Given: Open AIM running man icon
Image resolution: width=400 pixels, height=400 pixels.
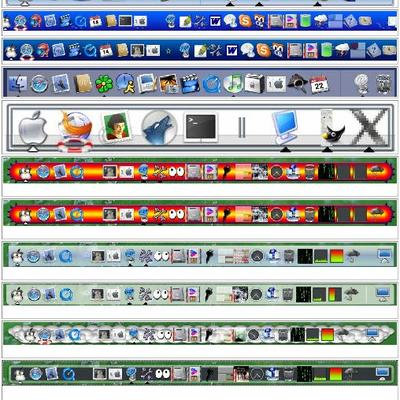Looking at the screenshot, I should (x=125, y=83).
